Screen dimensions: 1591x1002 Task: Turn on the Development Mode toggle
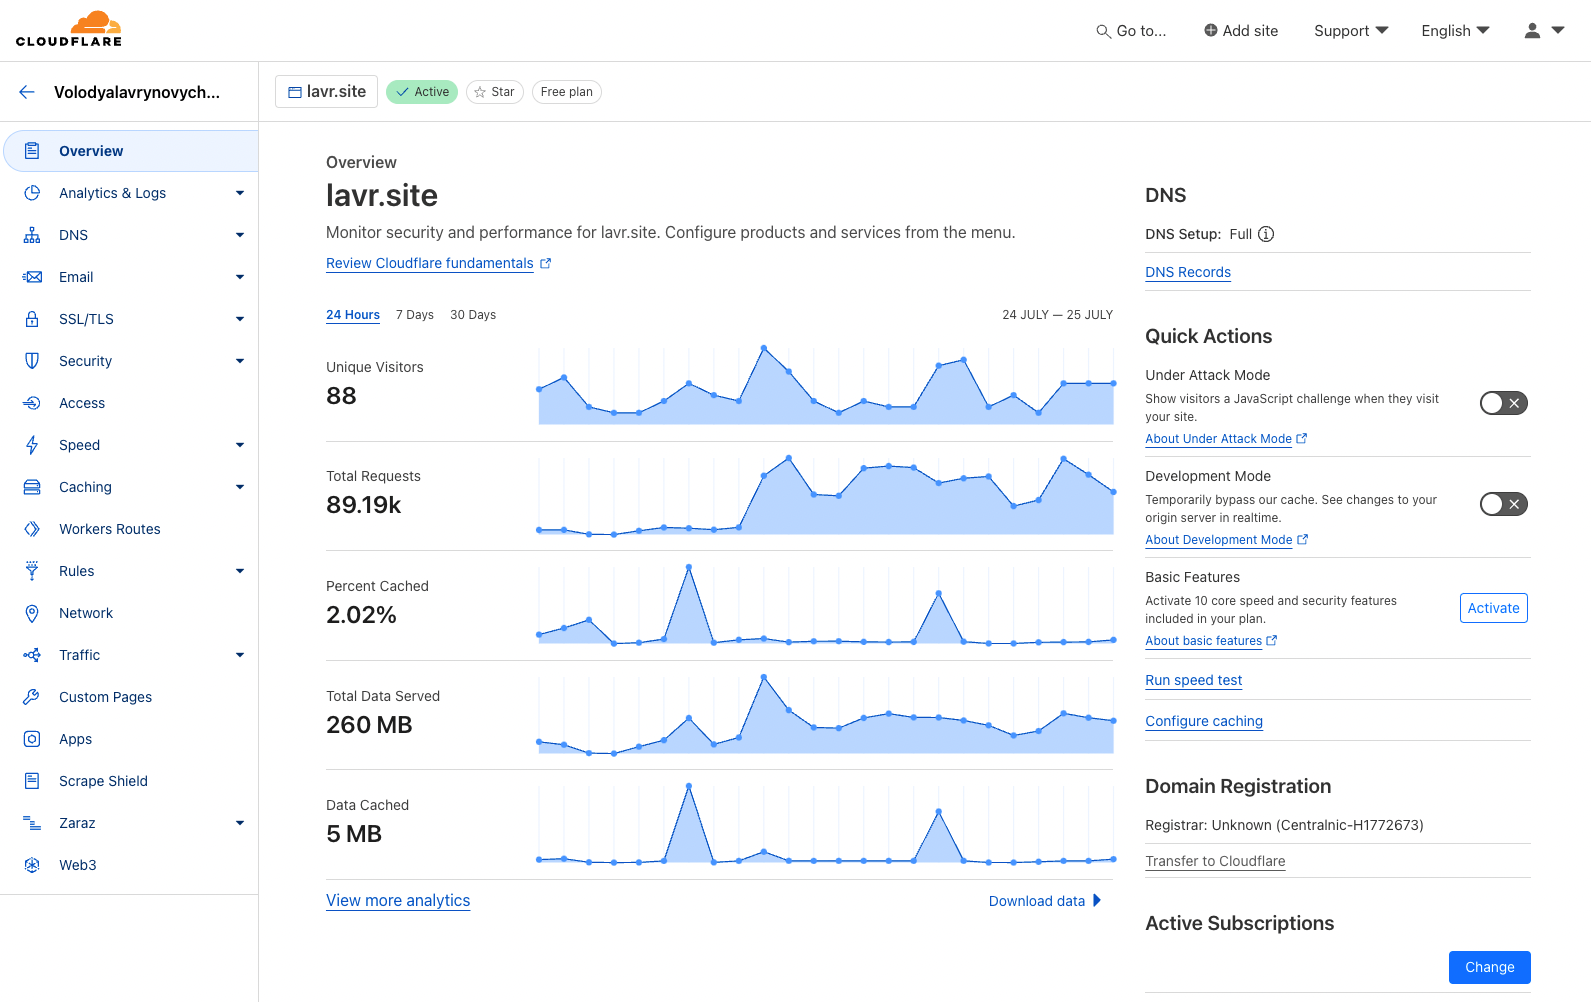pyautogui.click(x=1503, y=504)
